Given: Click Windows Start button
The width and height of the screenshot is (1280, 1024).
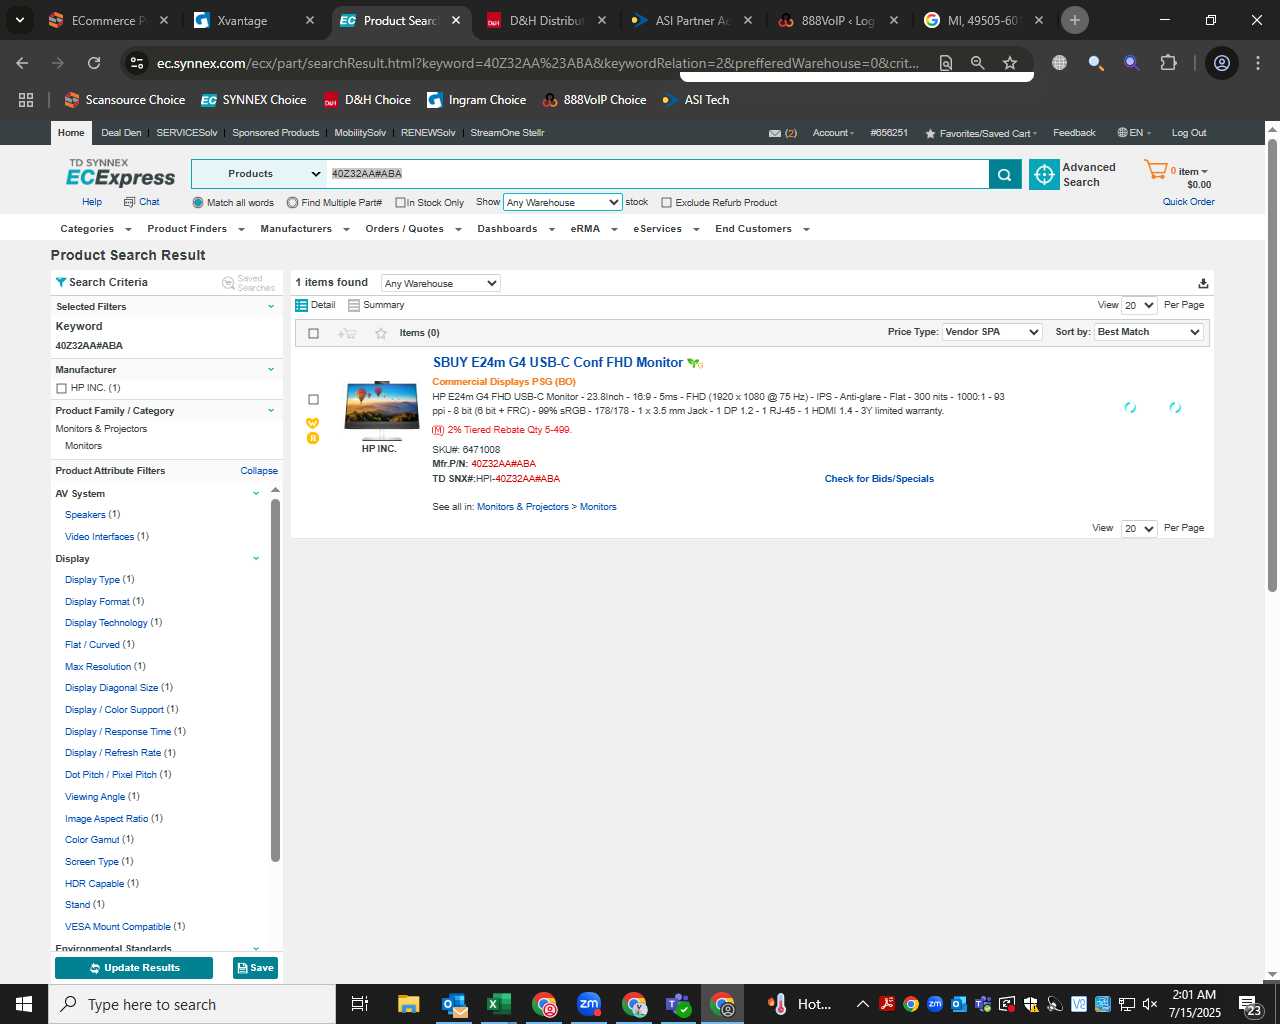Looking at the screenshot, I should (x=24, y=1004).
